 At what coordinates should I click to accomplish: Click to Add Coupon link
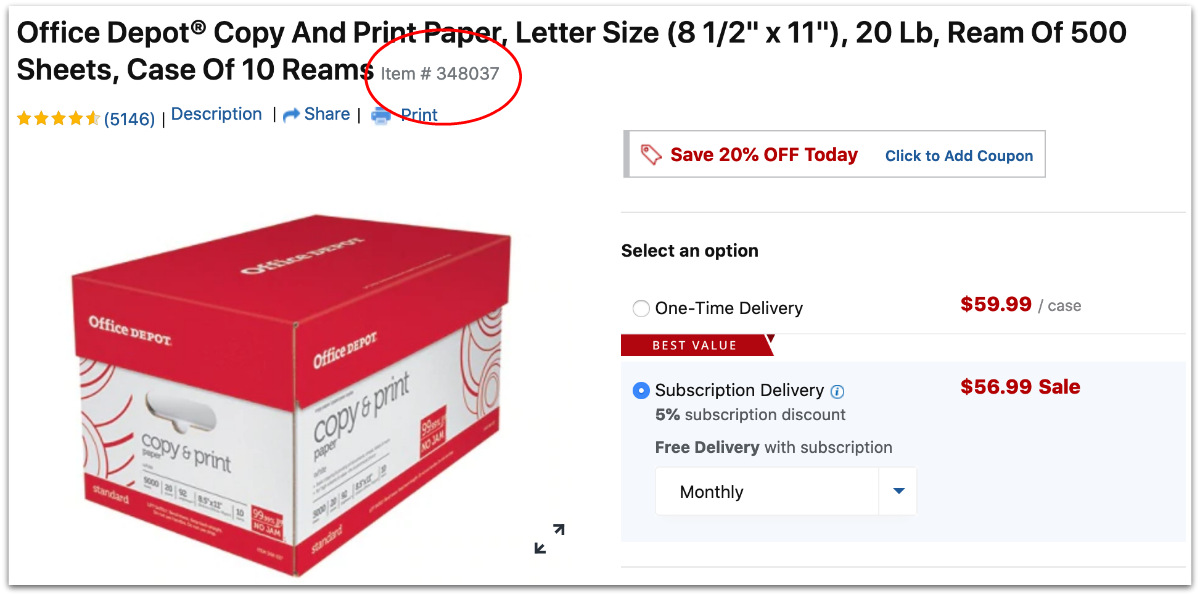pyautogui.click(x=959, y=156)
